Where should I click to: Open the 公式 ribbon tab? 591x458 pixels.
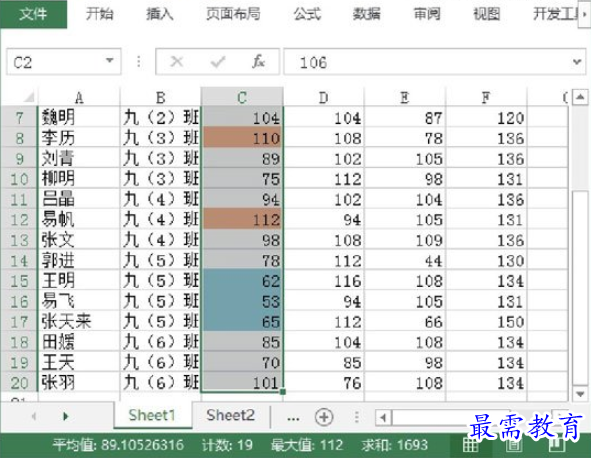click(x=307, y=14)
